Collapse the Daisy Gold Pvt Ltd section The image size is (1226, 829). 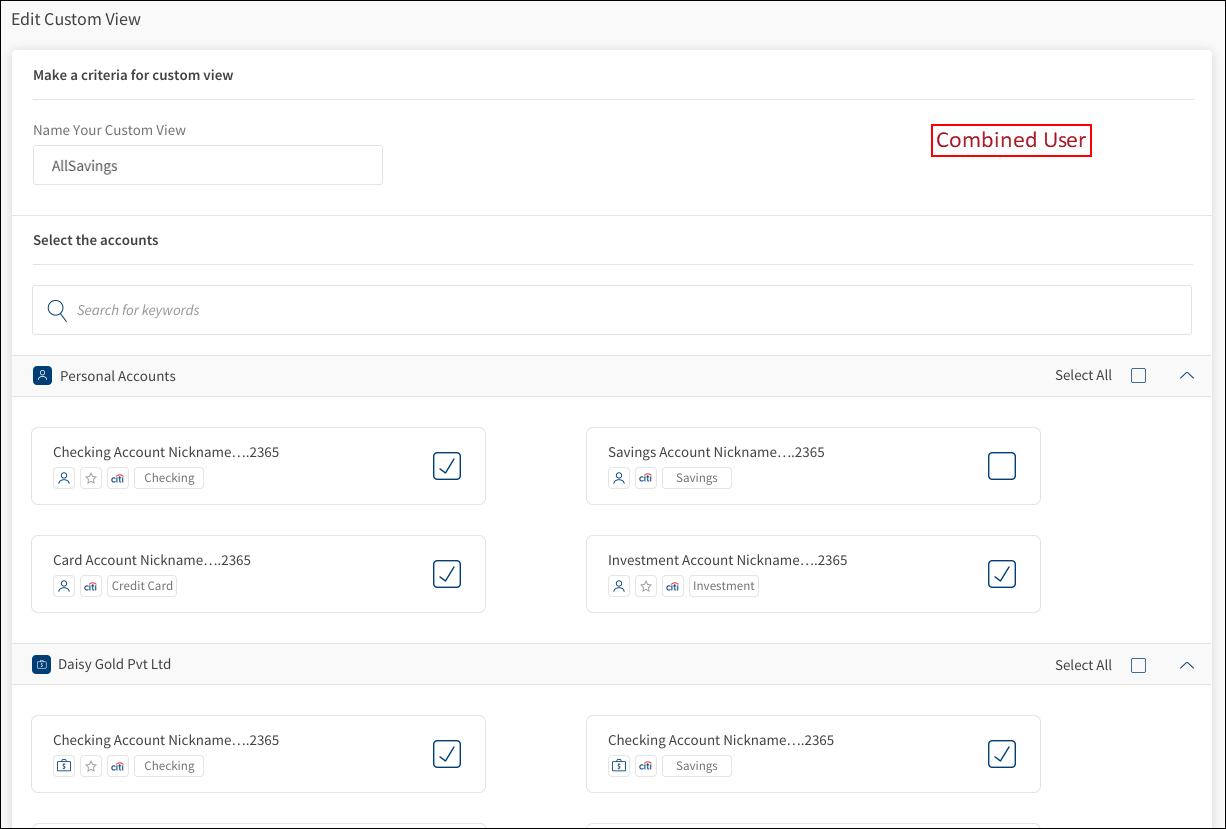[x=1187, y=665]
